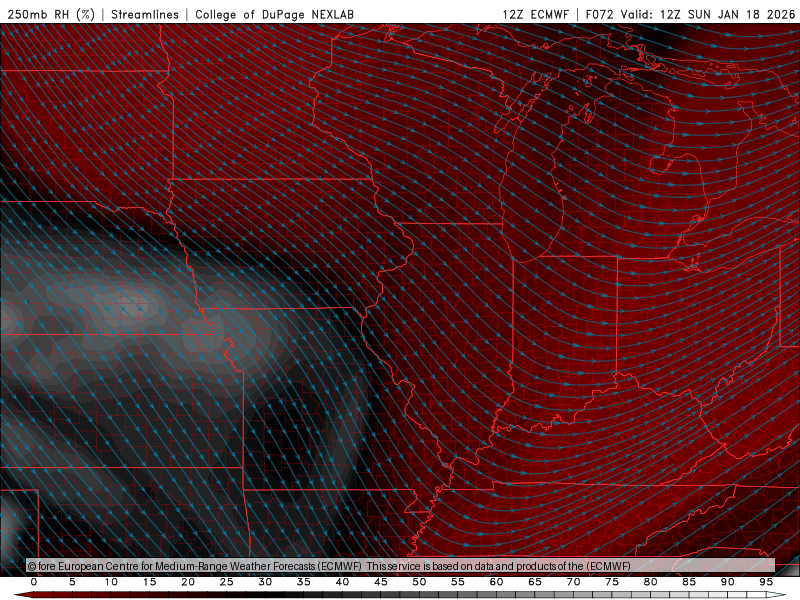Click the "12Z ECMWF" model run label
The image size is (800, 600).
535,14
